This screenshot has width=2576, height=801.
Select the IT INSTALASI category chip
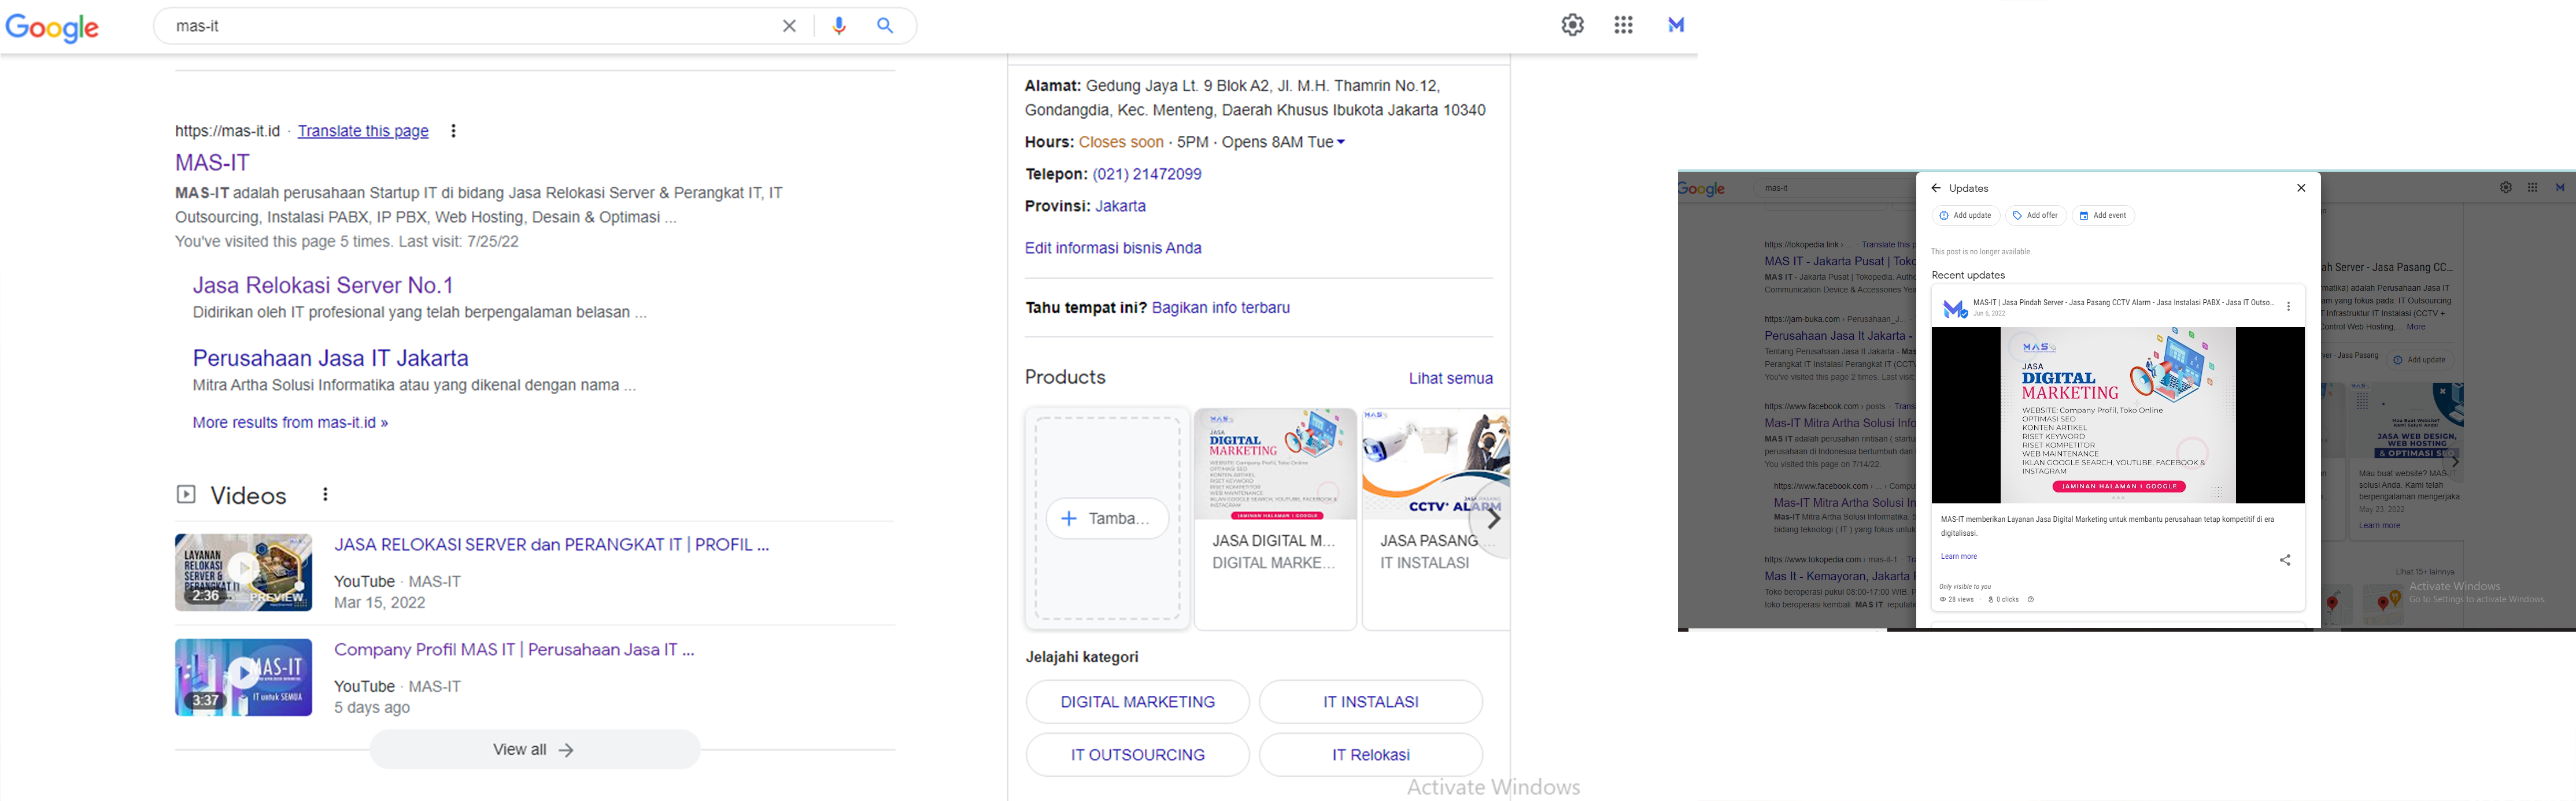[x=1371, y=702]
